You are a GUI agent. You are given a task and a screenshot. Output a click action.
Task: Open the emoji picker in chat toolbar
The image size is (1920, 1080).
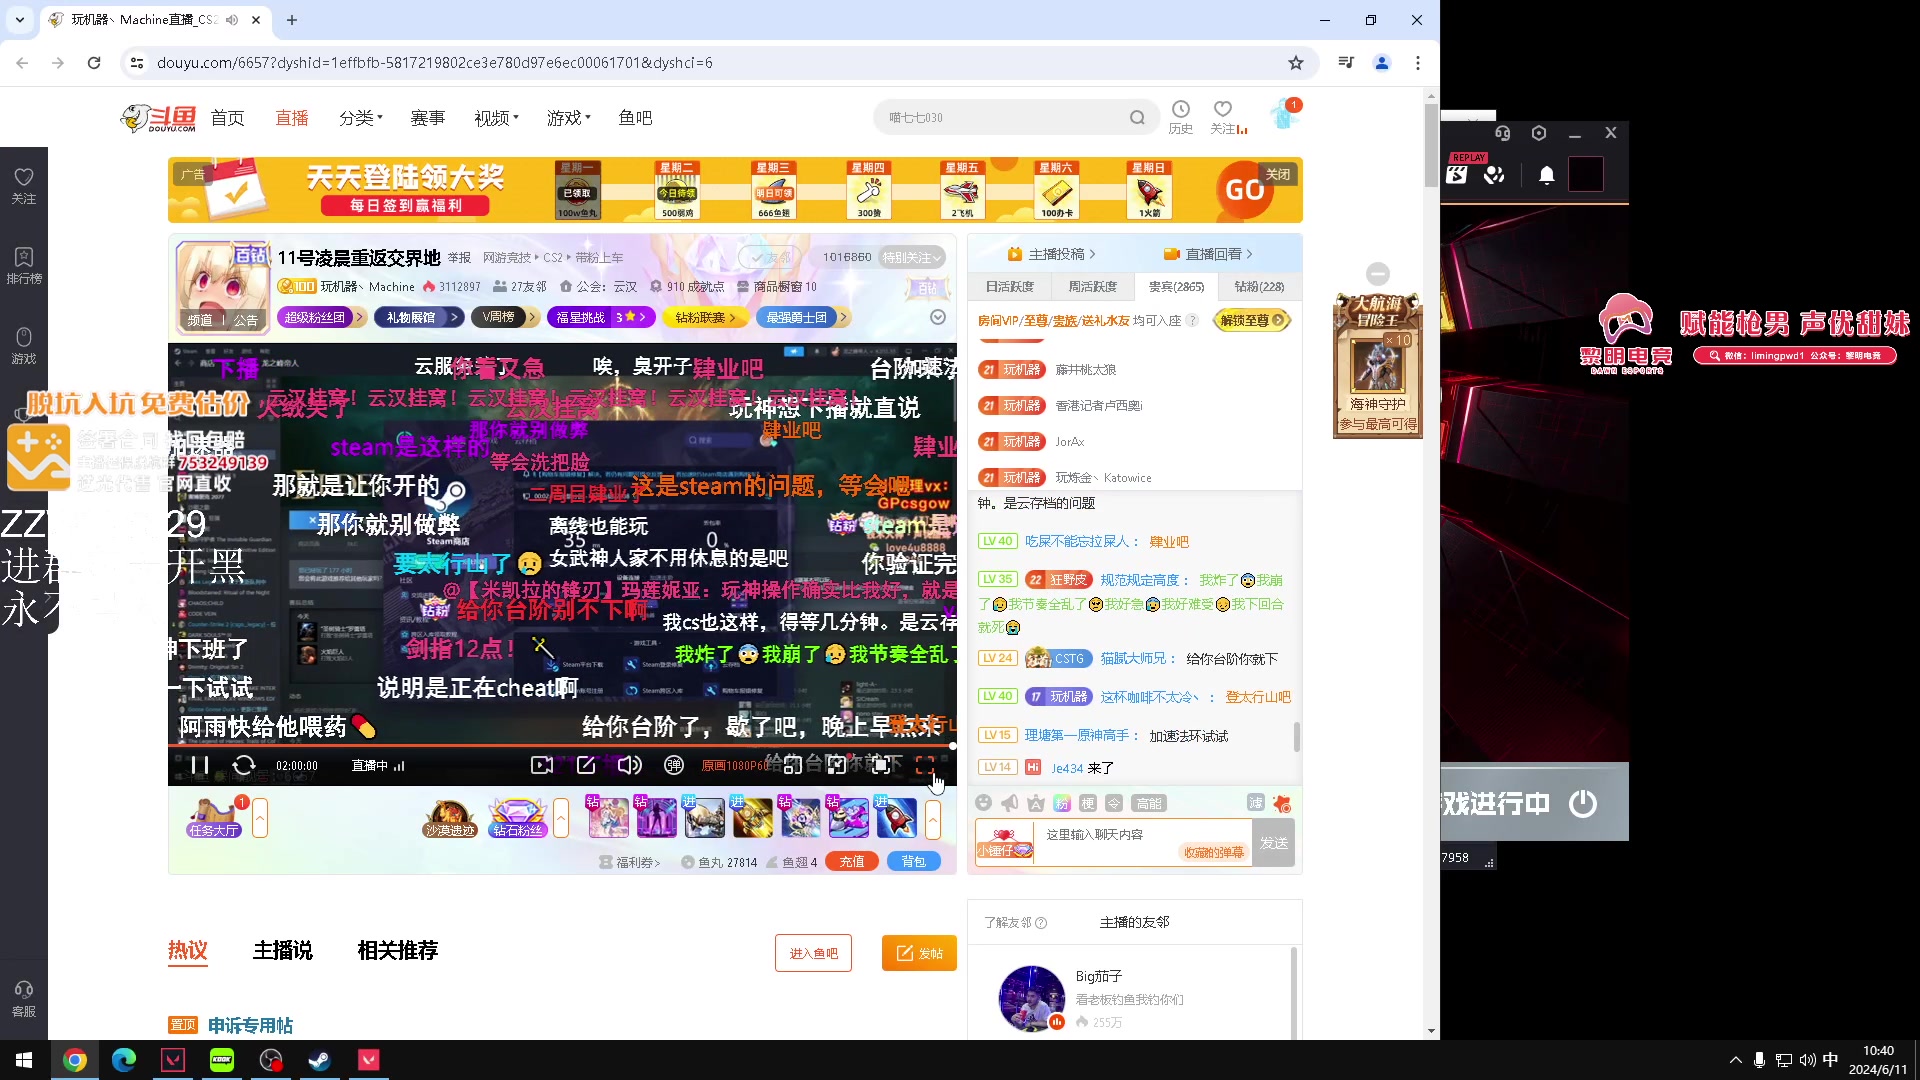pyautogui.click(x=984, y=803)
